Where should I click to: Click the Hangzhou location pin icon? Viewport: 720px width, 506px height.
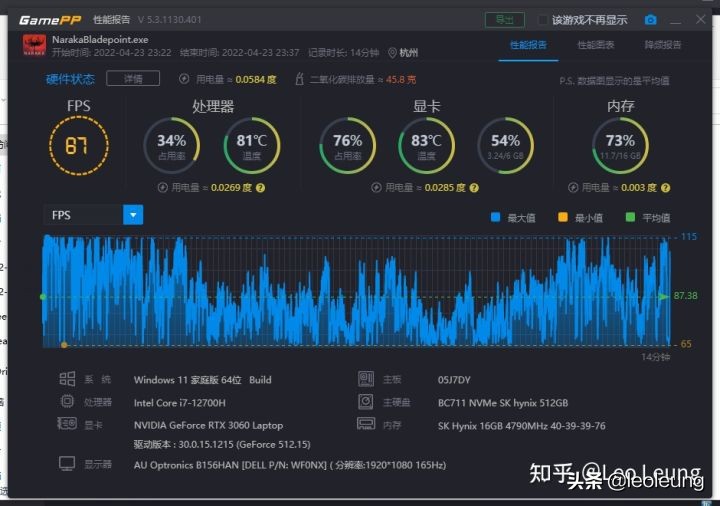pos(392,53)
